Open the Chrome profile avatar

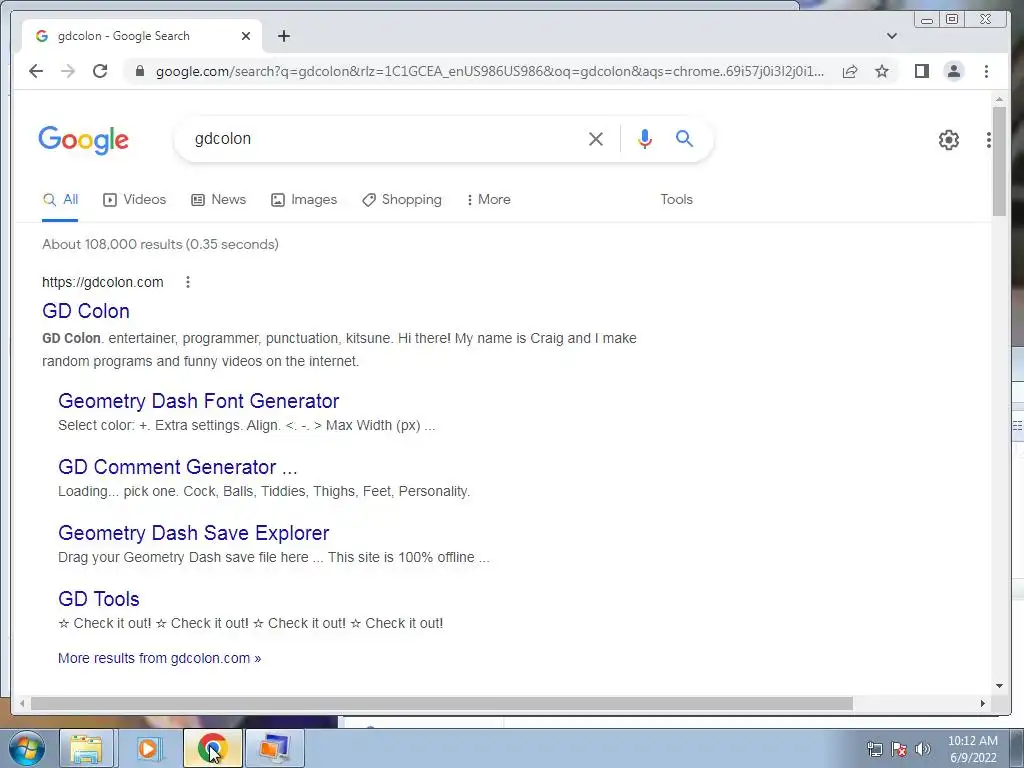coord(953,71)
